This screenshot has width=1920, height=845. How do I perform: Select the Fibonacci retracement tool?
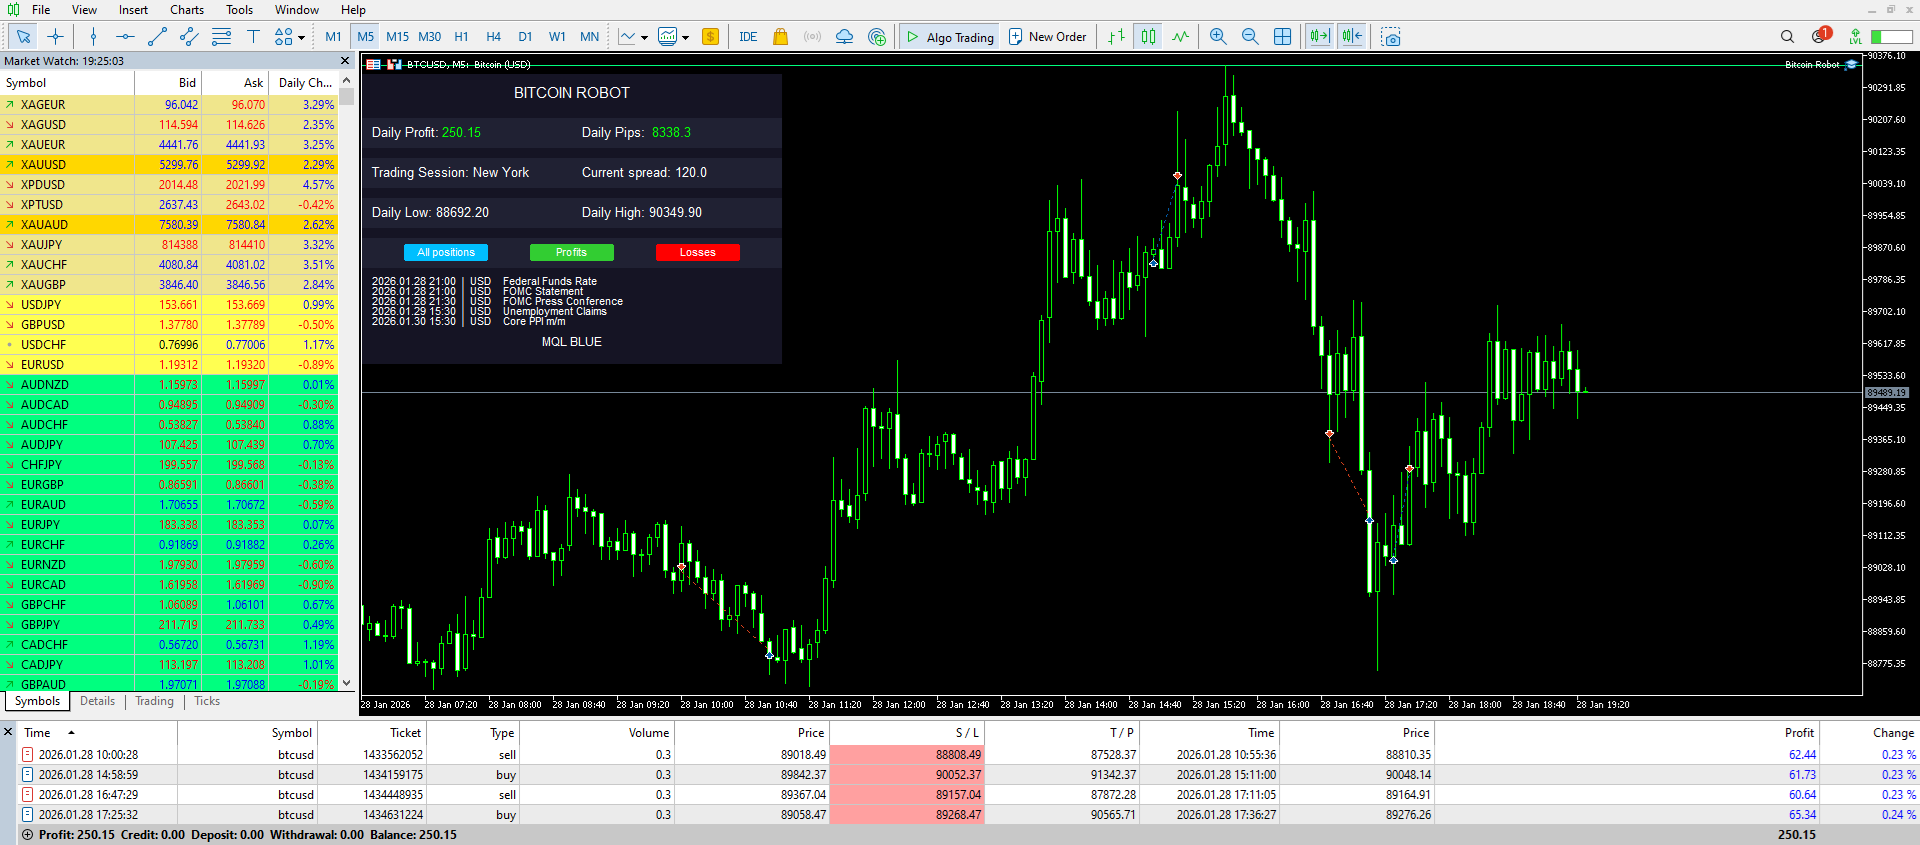pos(221,37)
